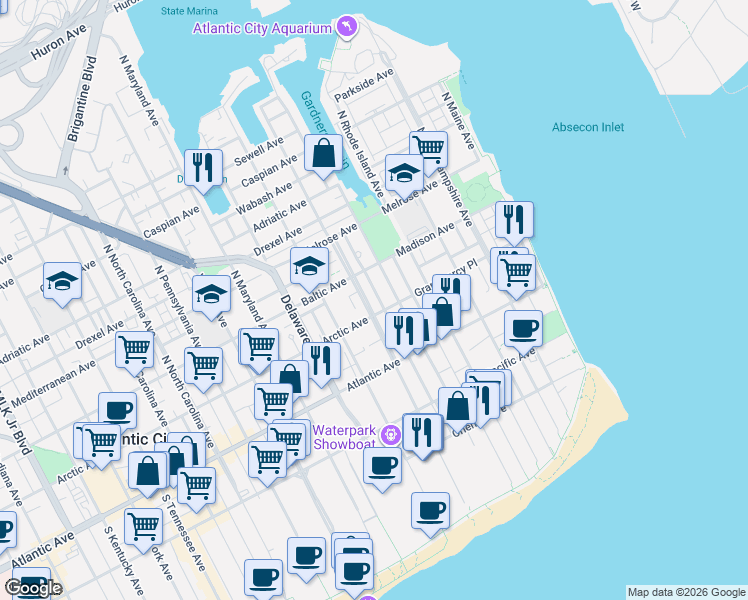Open the Google logo link
The height and width of the screenshot is (600, 748).
pyautogui.click(x=33, y=588)
